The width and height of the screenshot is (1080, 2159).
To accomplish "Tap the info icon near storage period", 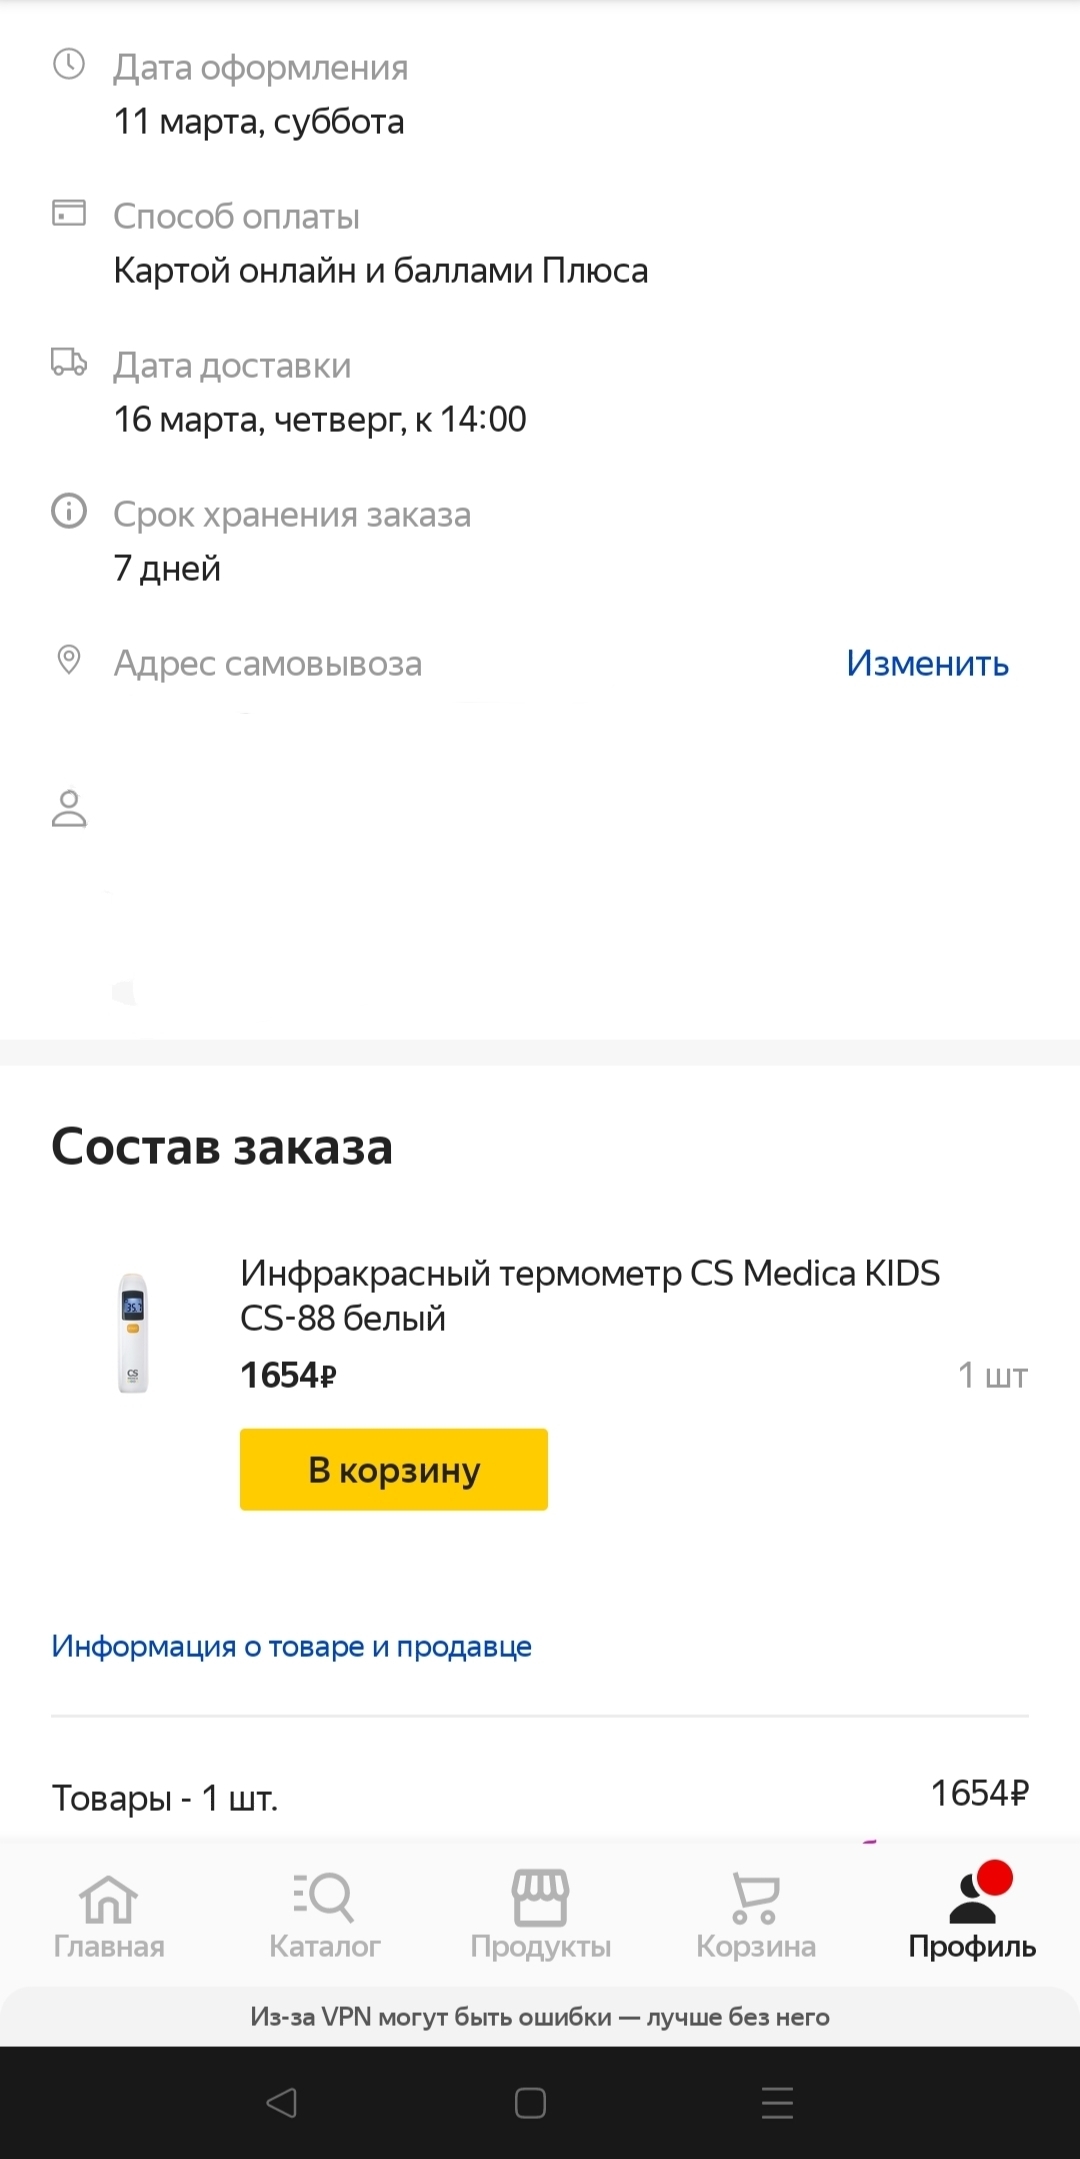I will tap(68, 511).
